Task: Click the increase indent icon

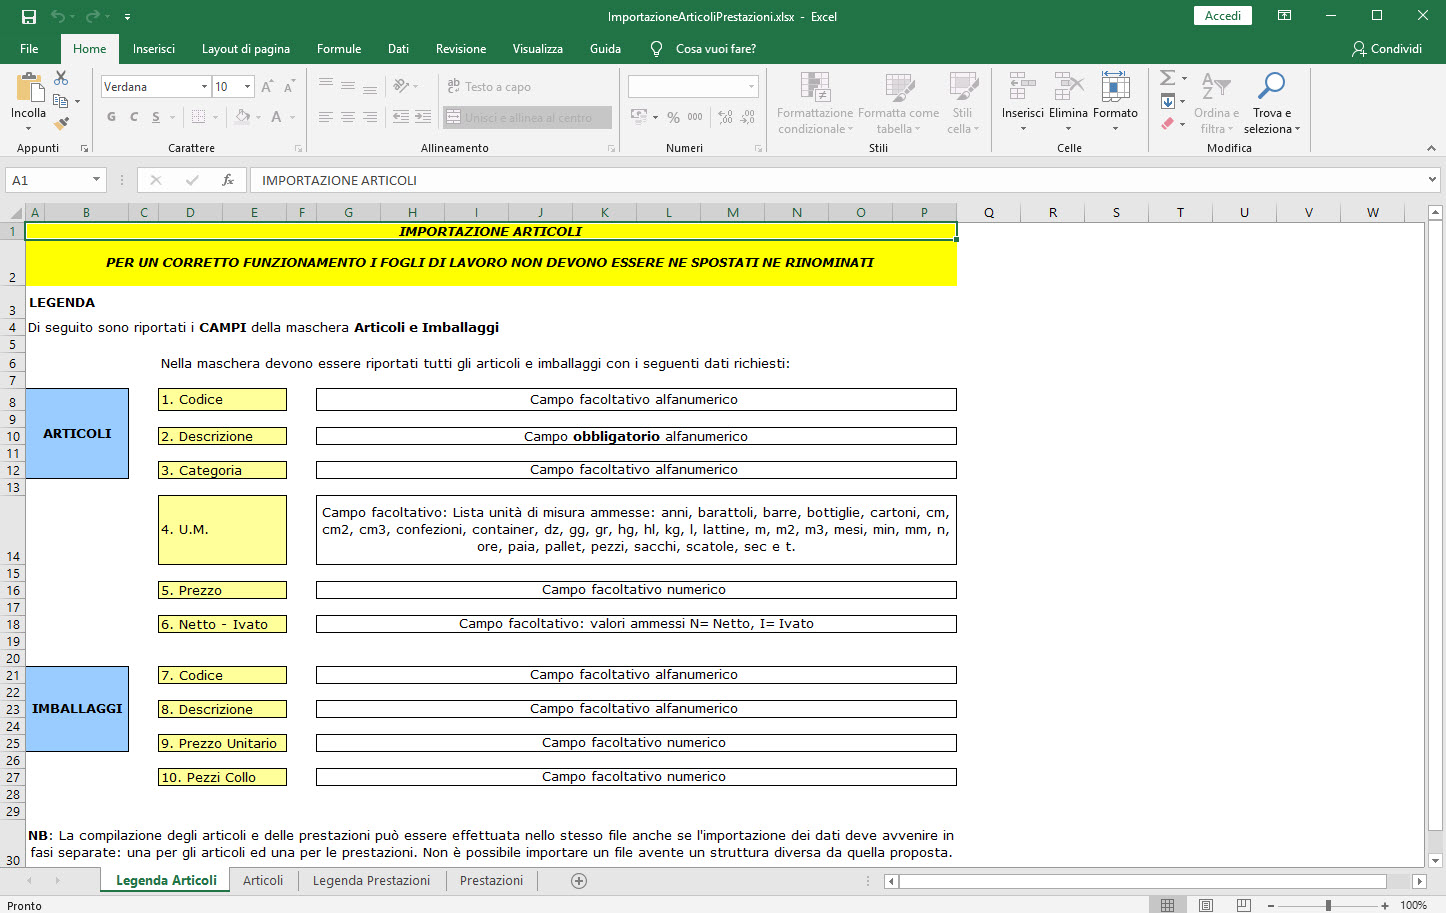Action: point(423,117)
